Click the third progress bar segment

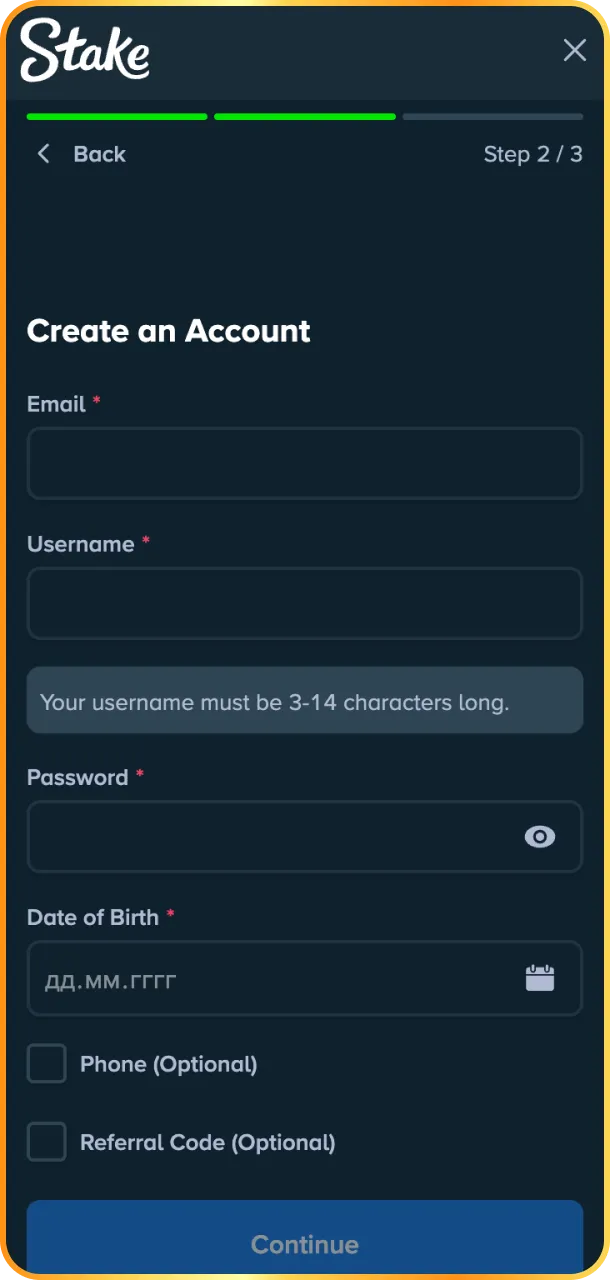(492, 116)
